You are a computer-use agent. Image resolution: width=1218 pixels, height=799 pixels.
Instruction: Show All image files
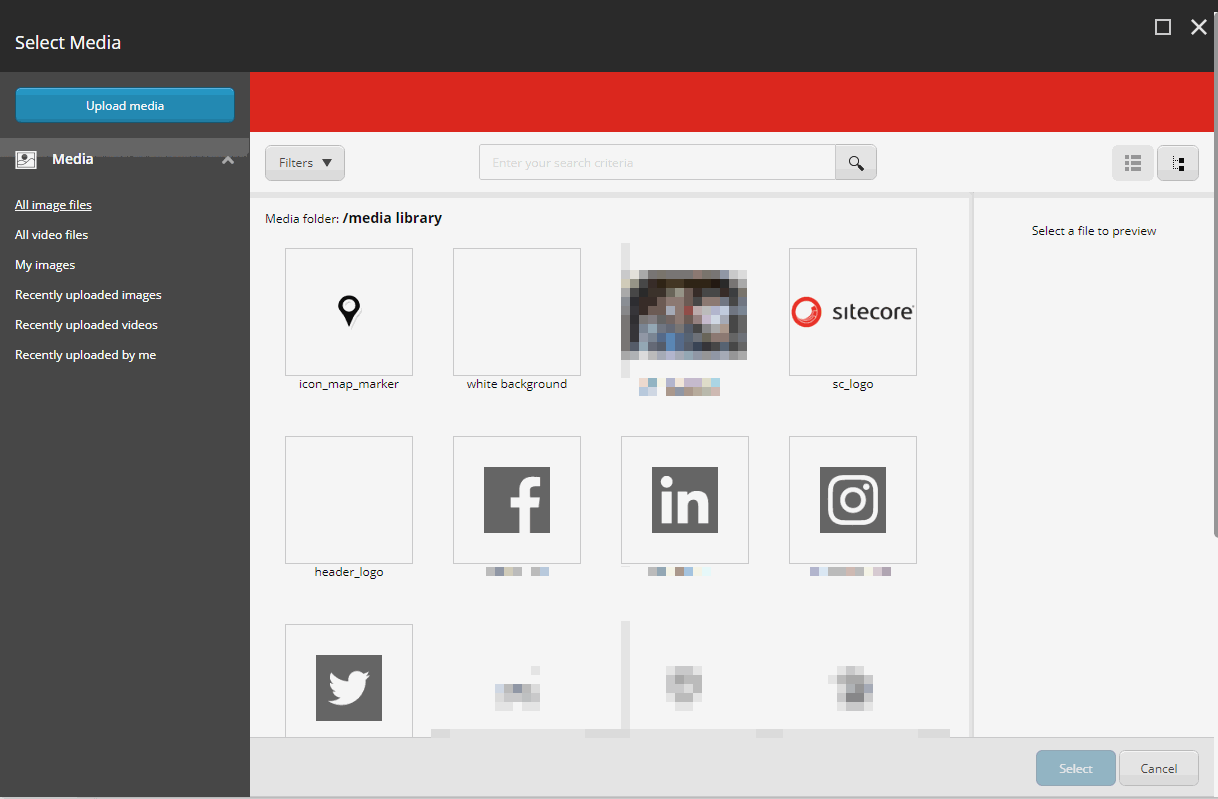pos(53,205)
